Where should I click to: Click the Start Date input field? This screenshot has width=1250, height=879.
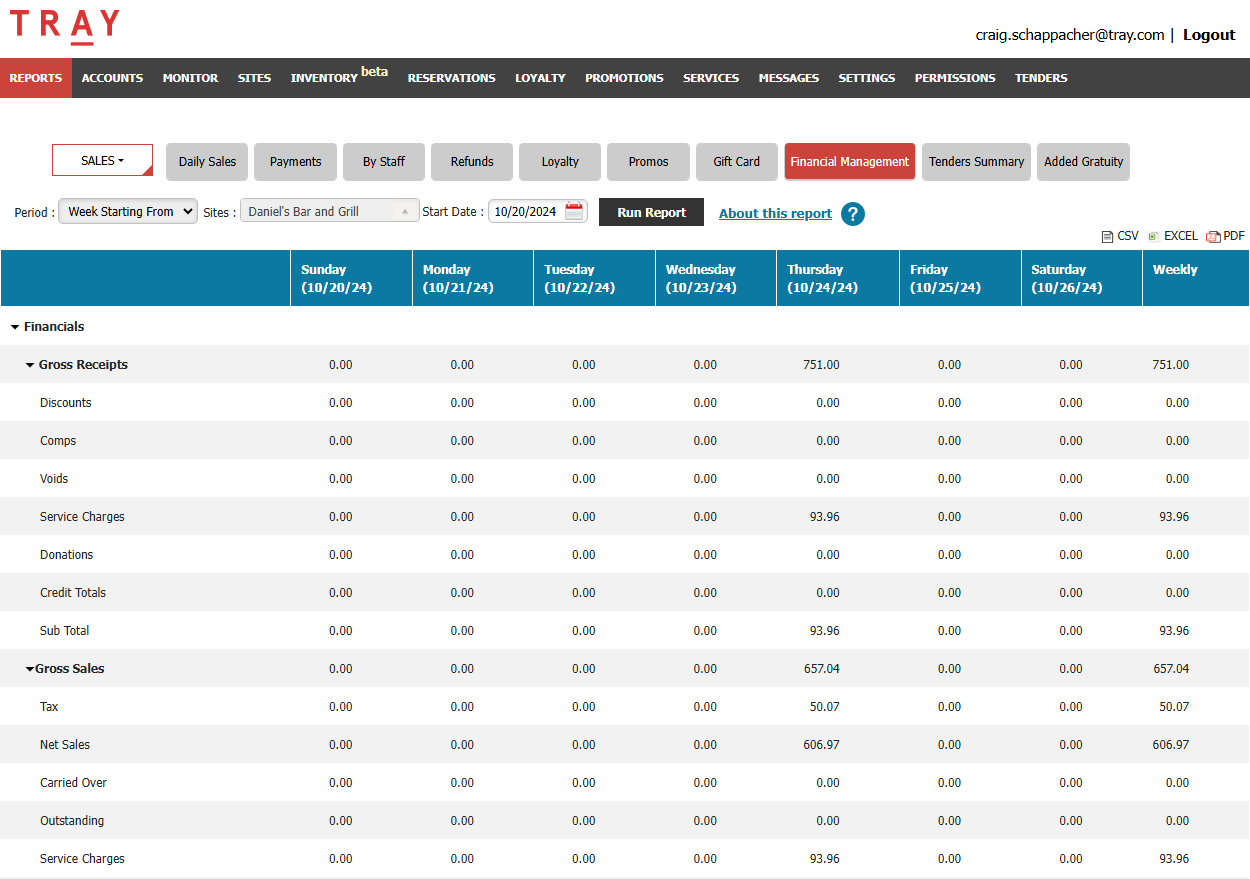point(526,212)
